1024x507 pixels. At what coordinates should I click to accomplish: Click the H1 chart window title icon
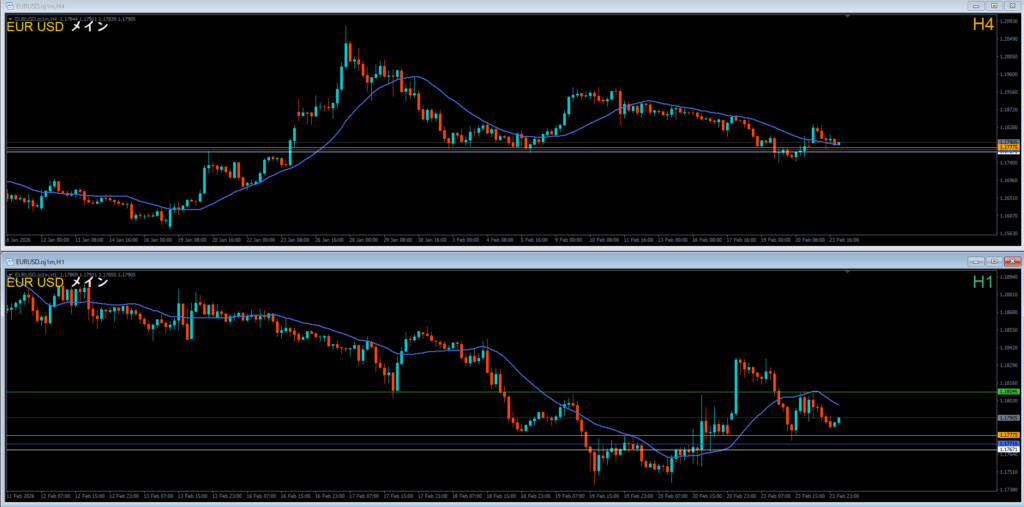tap(8, 261)
